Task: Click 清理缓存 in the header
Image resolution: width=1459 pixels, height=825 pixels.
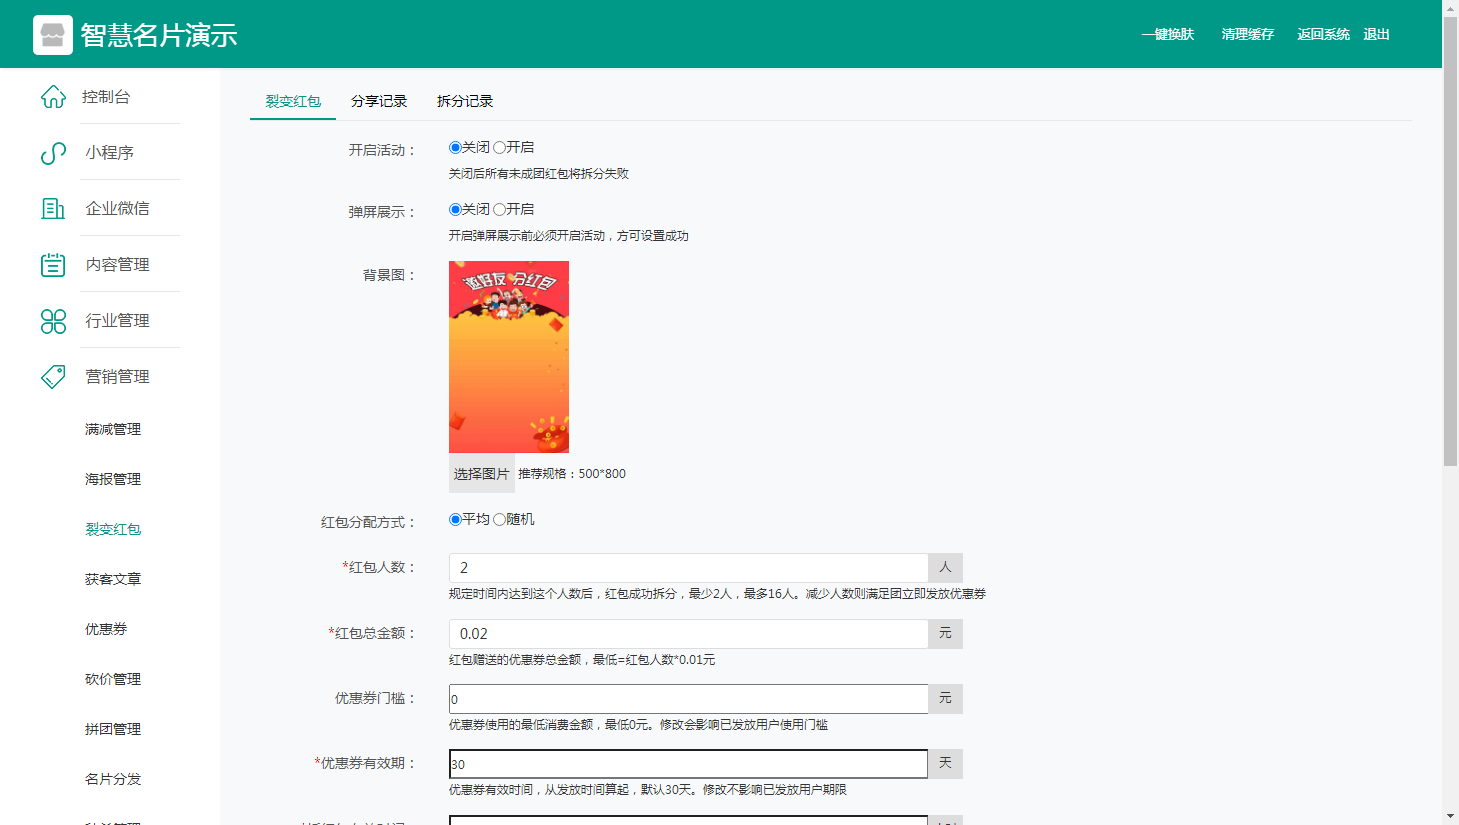Action: [x=1247, y=34]
